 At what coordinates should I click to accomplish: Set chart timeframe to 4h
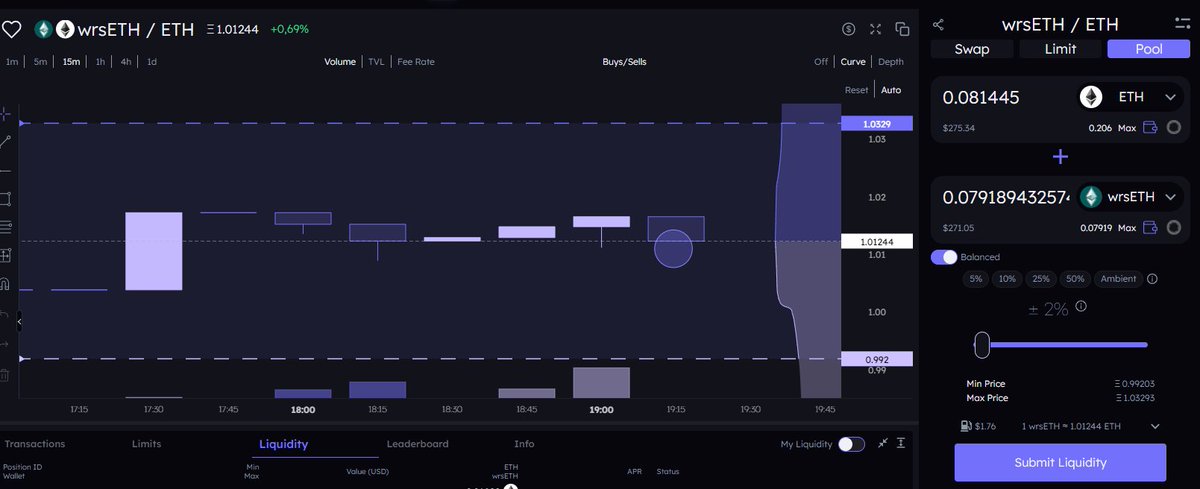coord(126,62)
